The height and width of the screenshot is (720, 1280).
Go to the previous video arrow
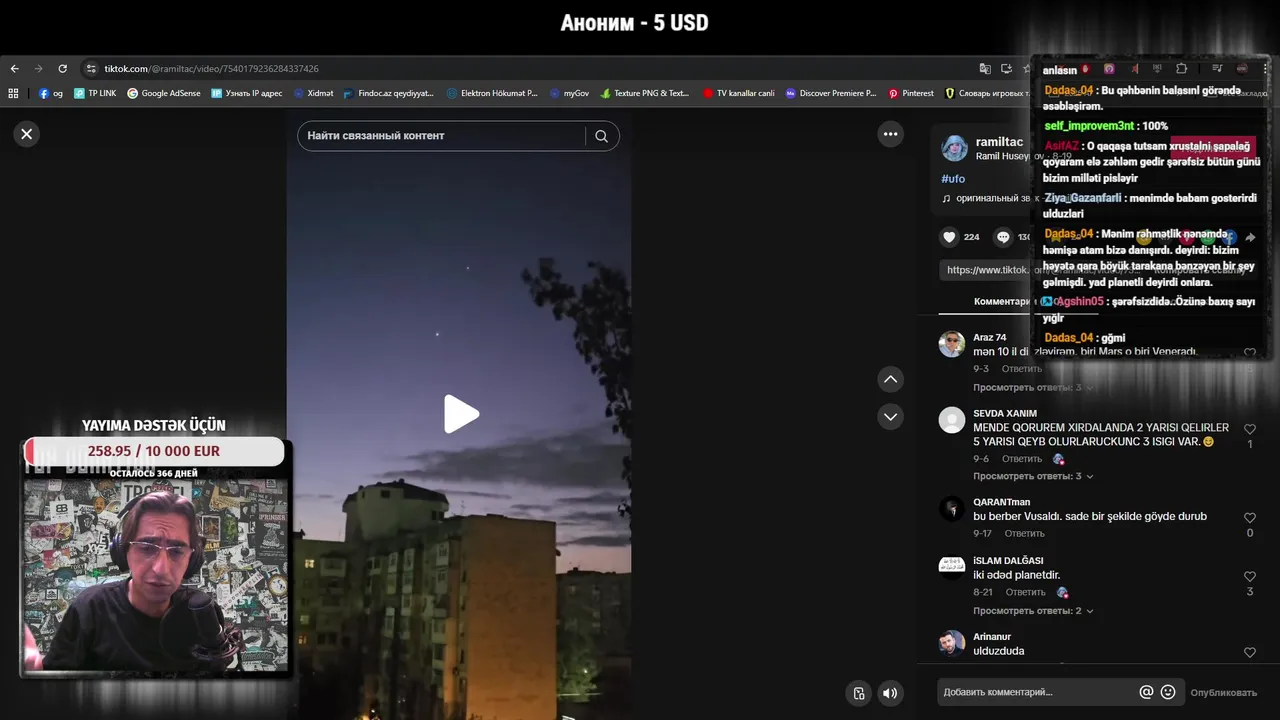coord(890,379)
